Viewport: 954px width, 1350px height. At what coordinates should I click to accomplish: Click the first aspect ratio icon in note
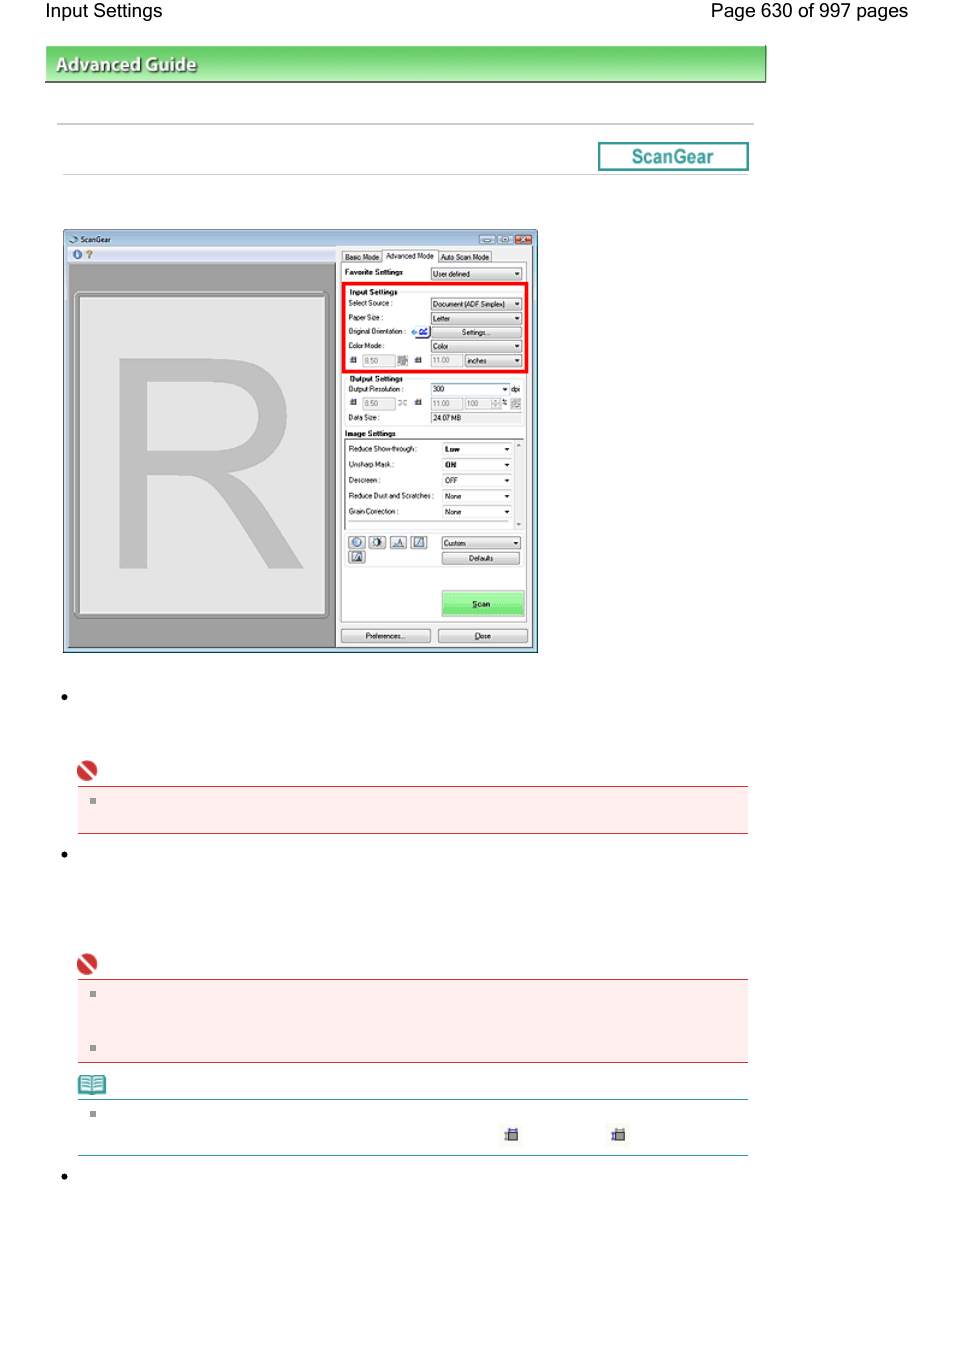point(511,1135)
